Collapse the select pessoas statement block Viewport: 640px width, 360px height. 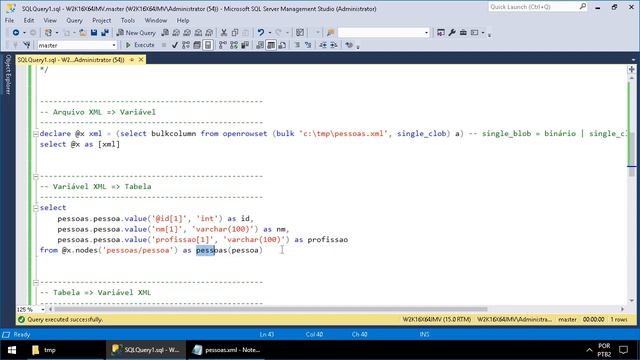click(x=36, y=208)
